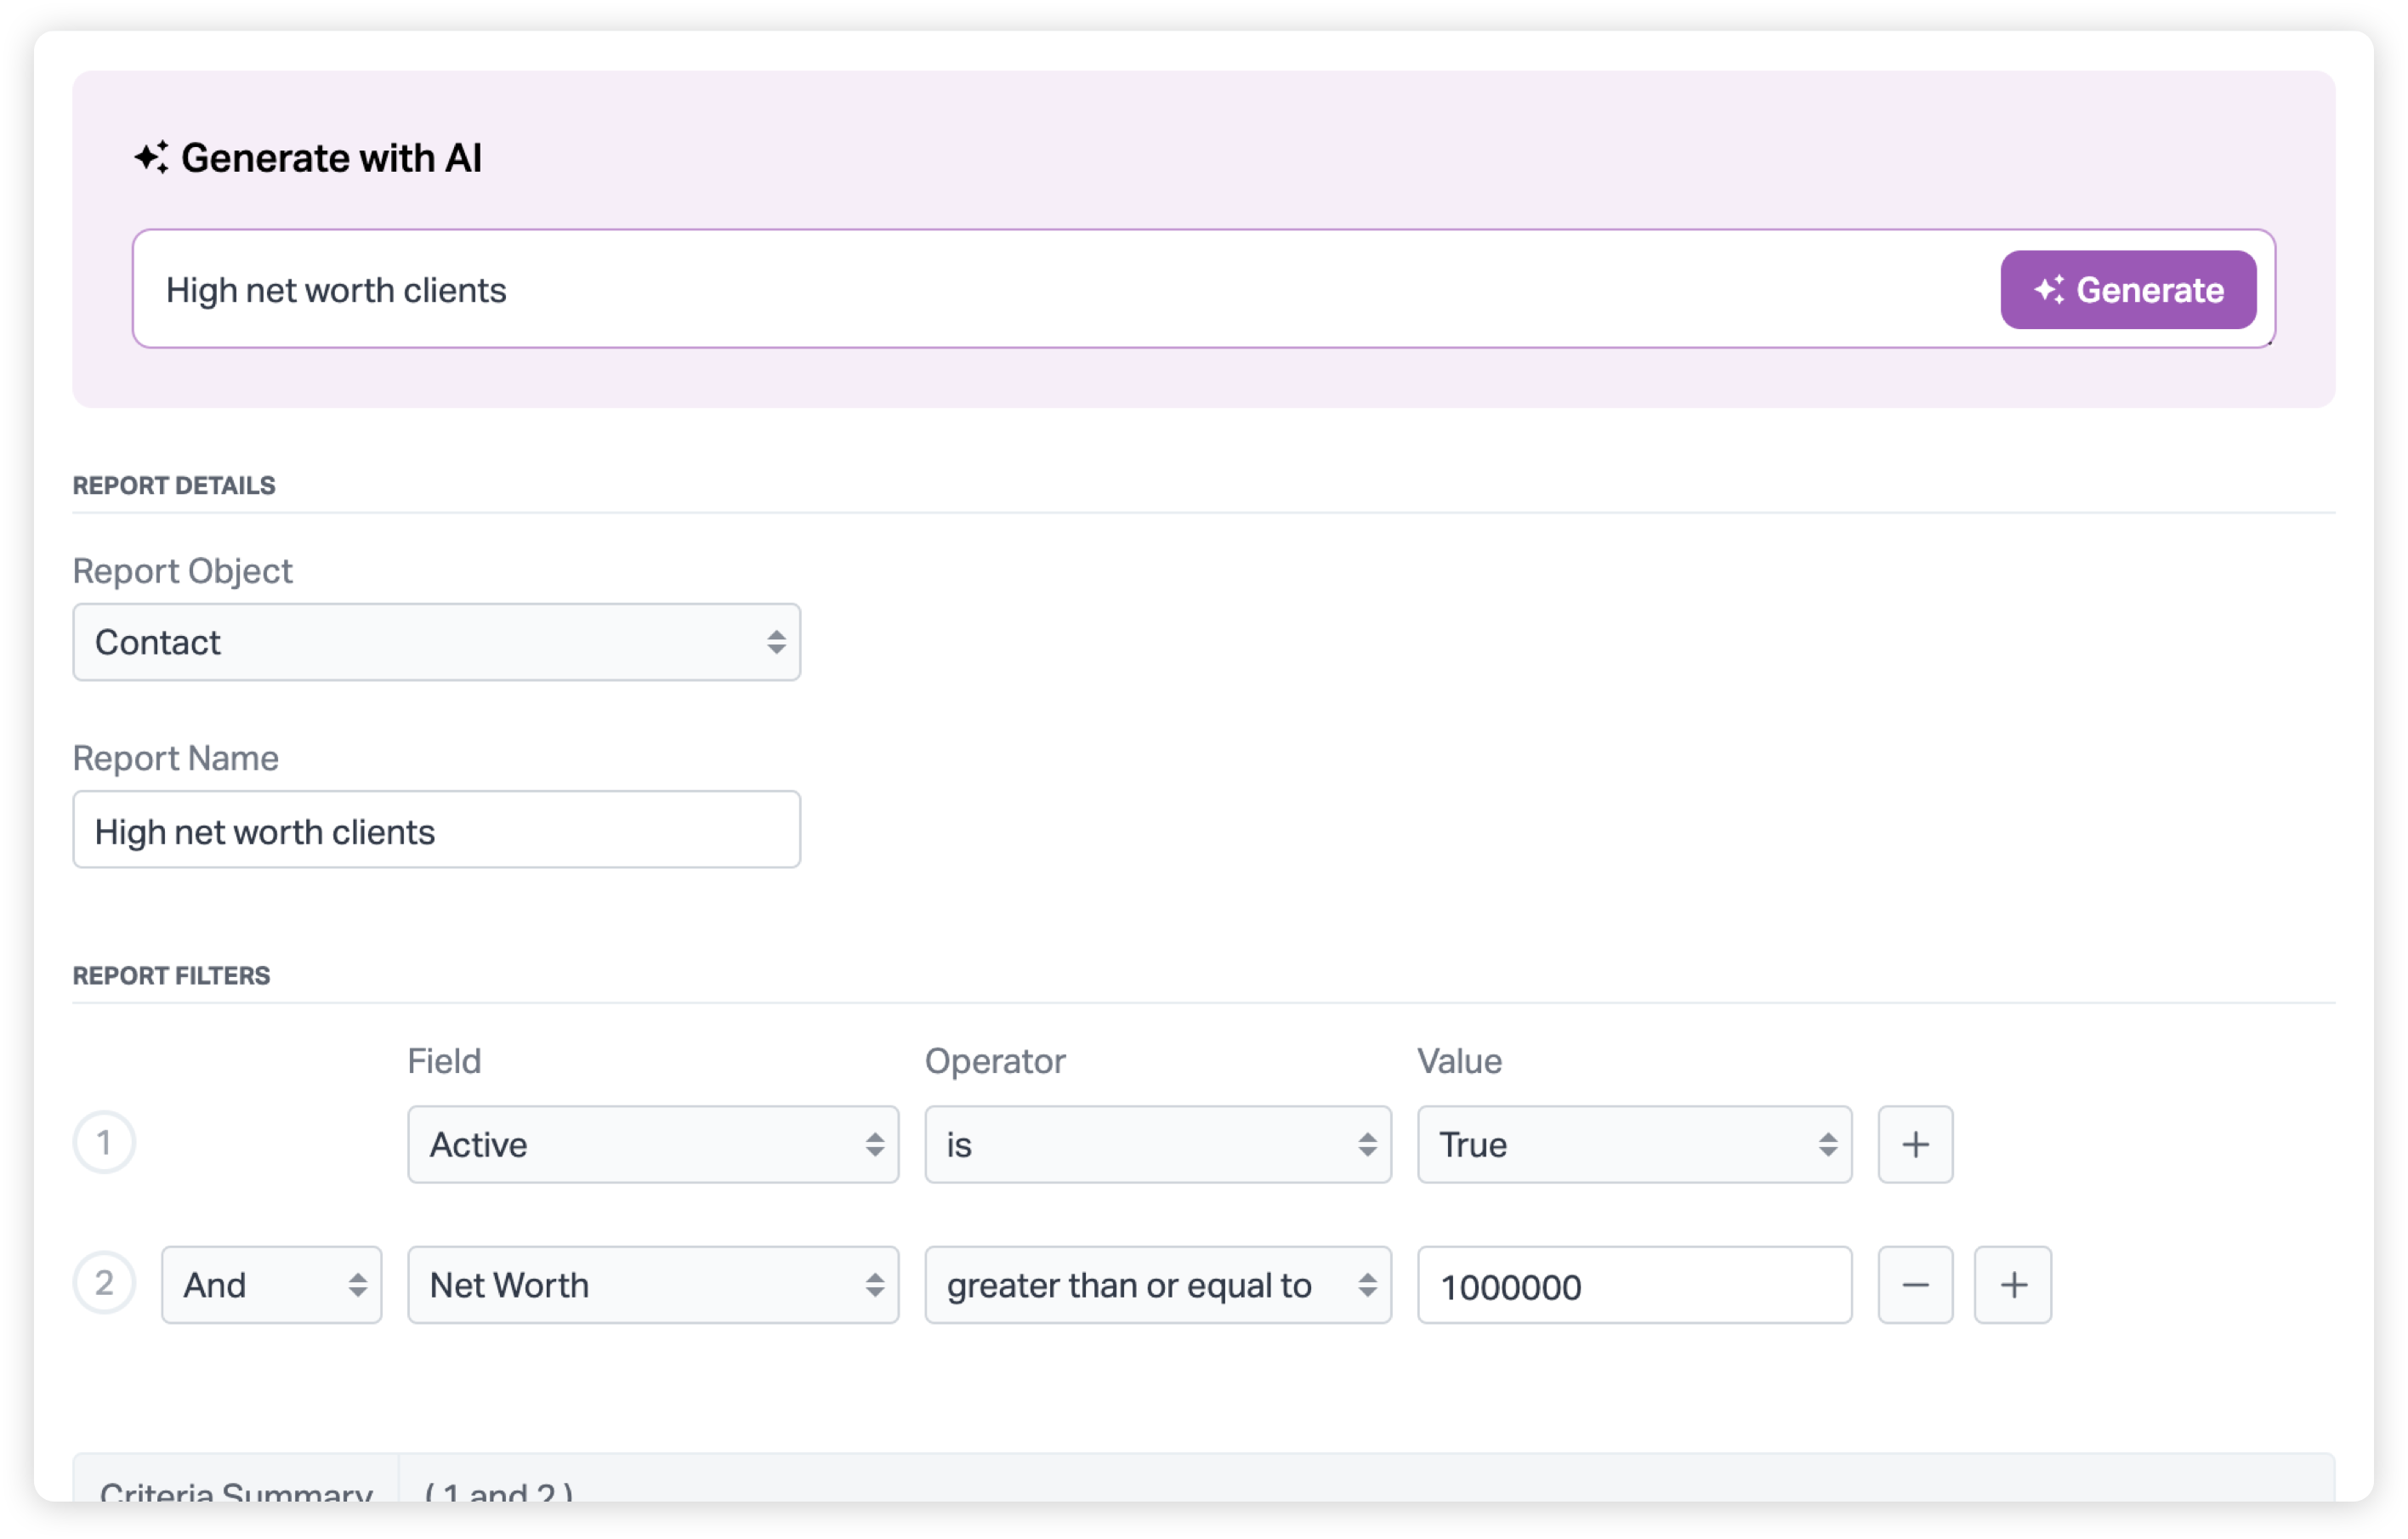Open the 'greater than or equal to' dropdown

1157,1285
